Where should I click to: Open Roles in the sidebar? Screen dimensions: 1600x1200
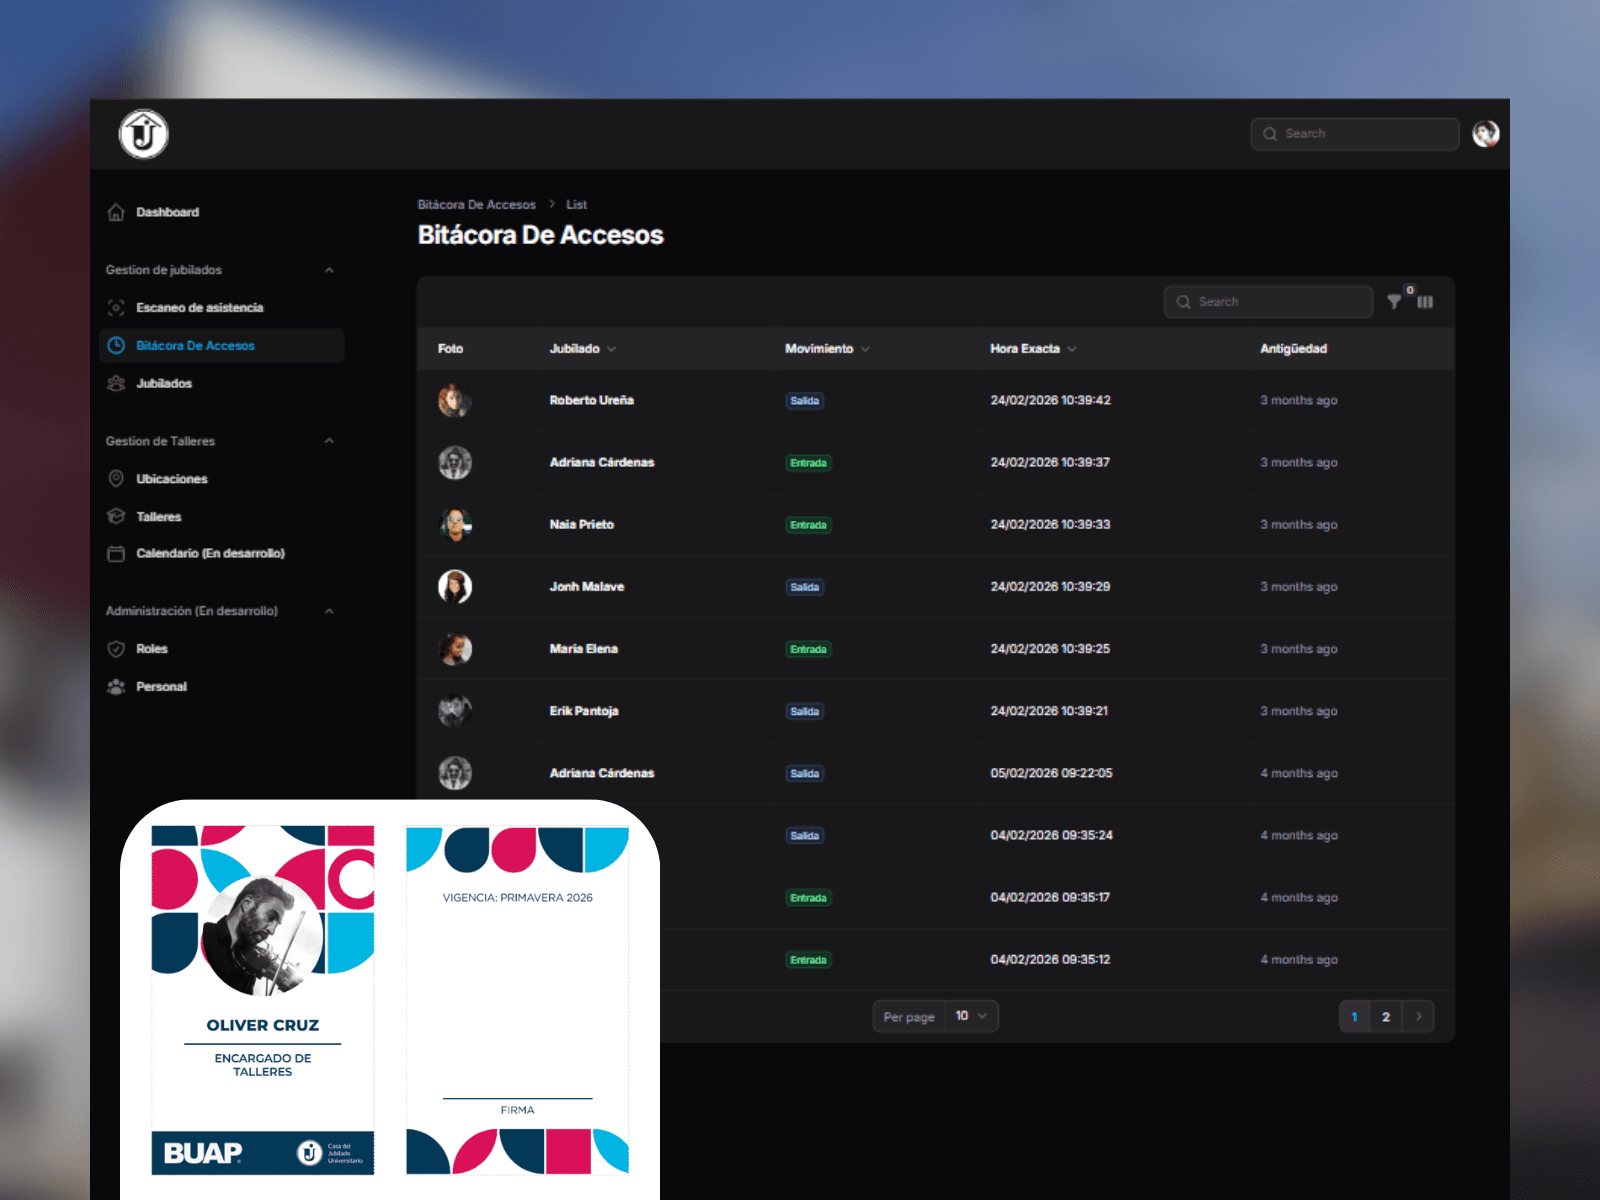pos(222,649)
